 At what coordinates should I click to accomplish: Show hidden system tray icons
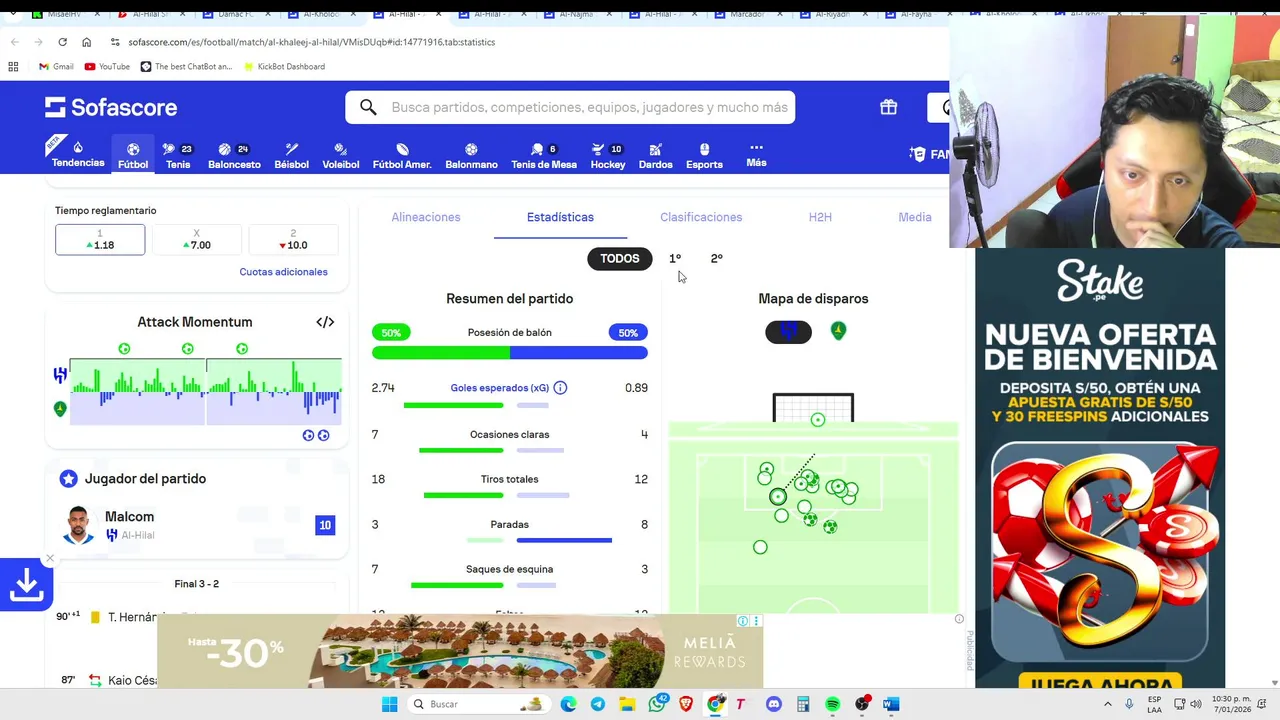[x=1107, y=704]
